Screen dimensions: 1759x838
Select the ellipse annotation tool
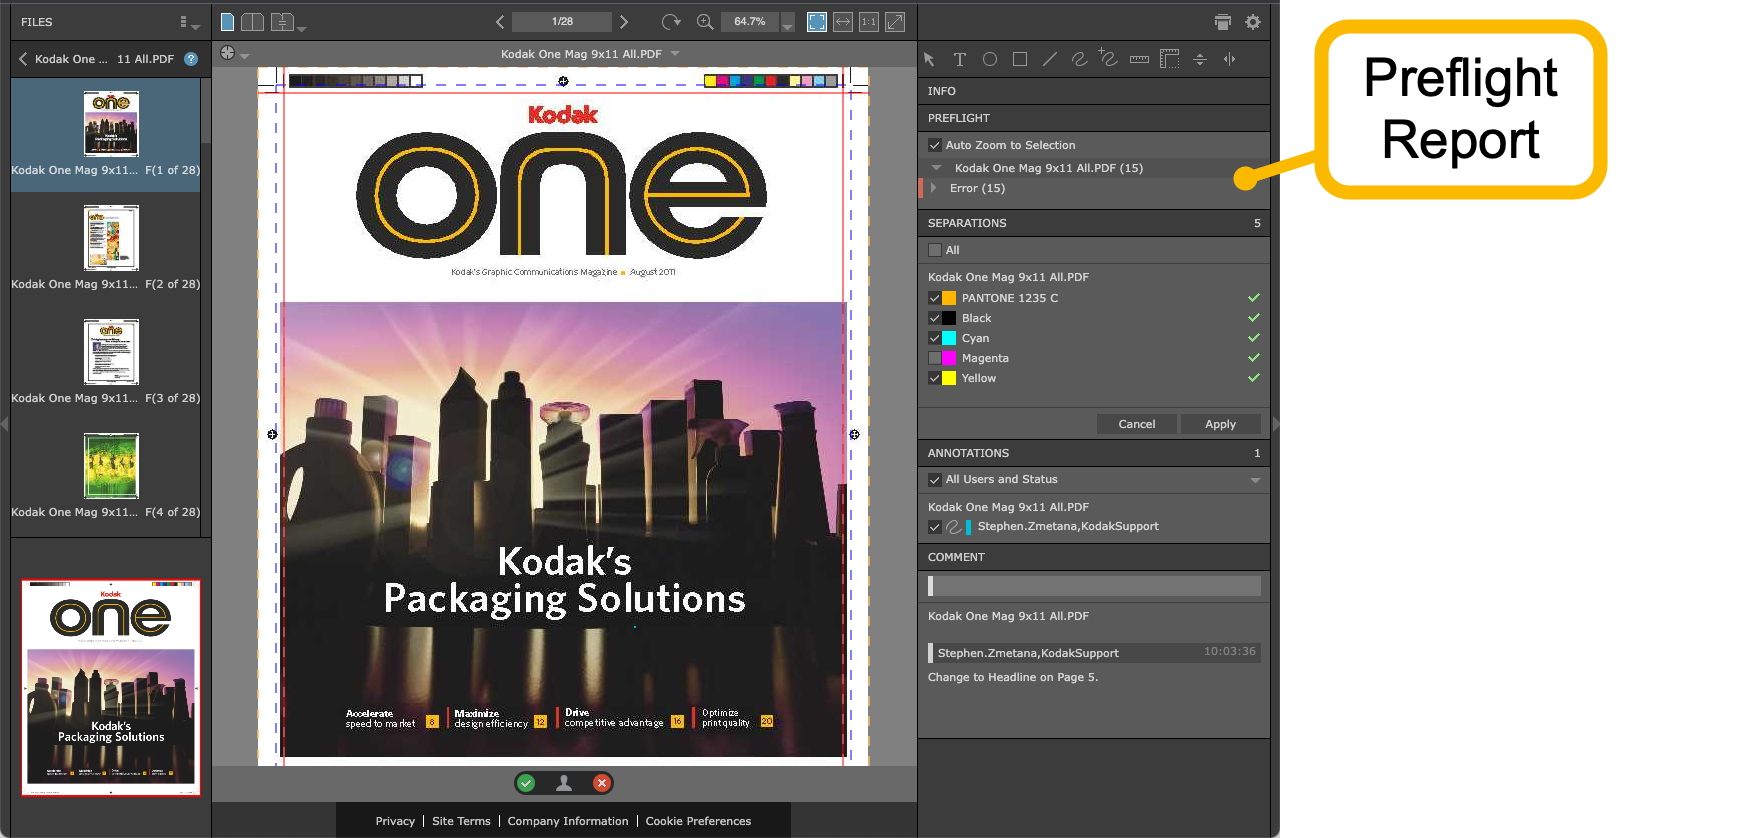coord(989,59)
